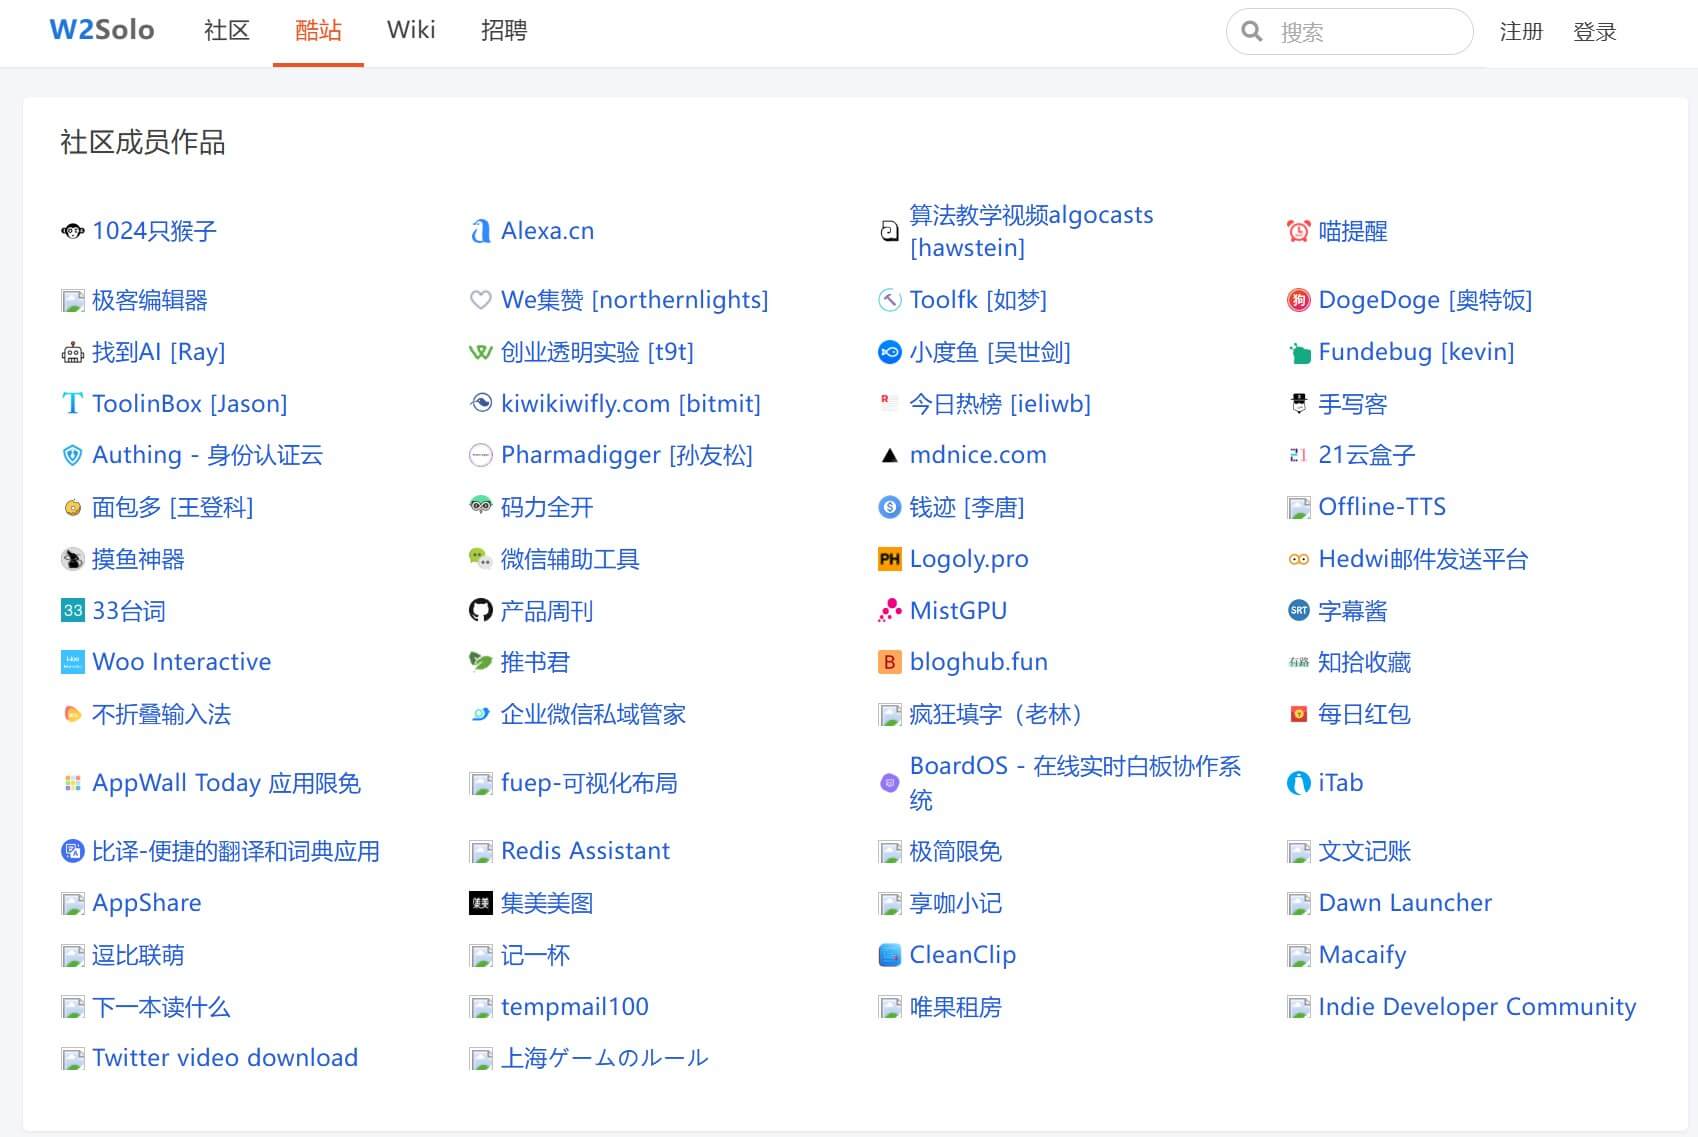Screen dimensions: 1698x1137
Task: Switch to the Wiki tab
Action: [411, 31]
